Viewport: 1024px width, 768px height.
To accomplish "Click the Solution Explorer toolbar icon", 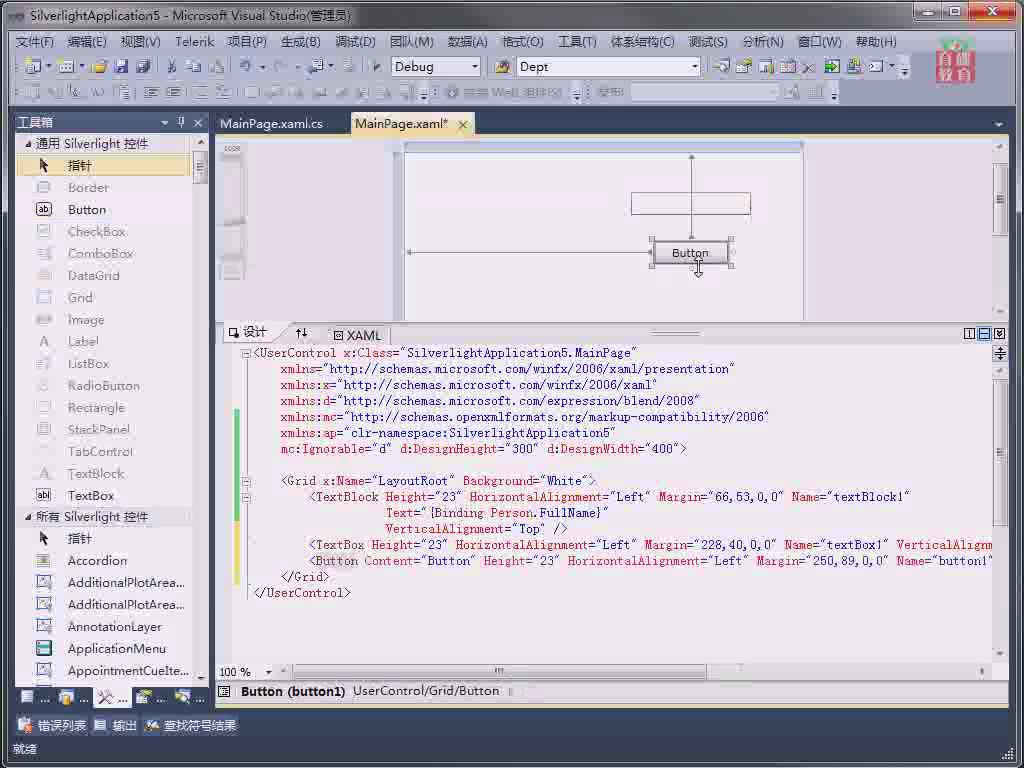I will pos(721,66).
